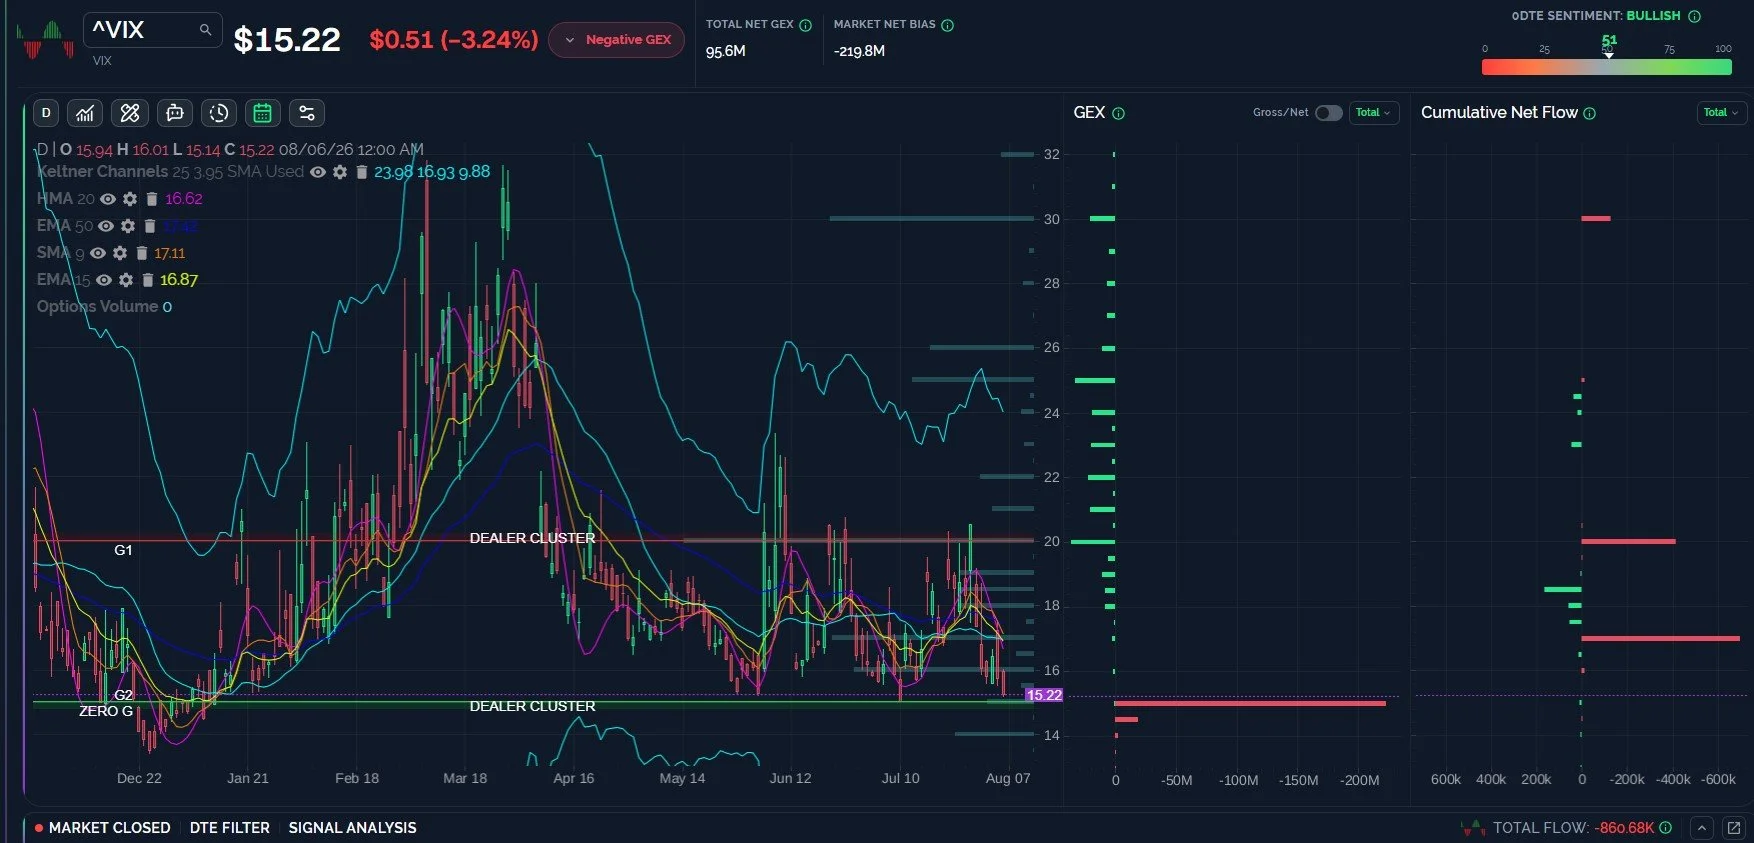This screenshot has height=843, width=1754.
Task: Click the upper DEALER CLUSTER label near 20
Action: (533, 538)
